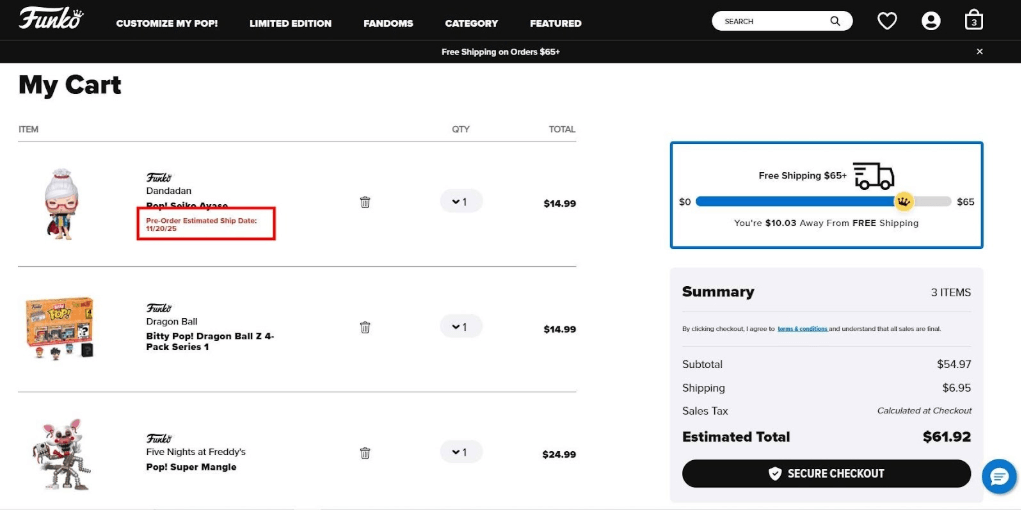
Task: Open the account profile icon
Action: (931, 21)
